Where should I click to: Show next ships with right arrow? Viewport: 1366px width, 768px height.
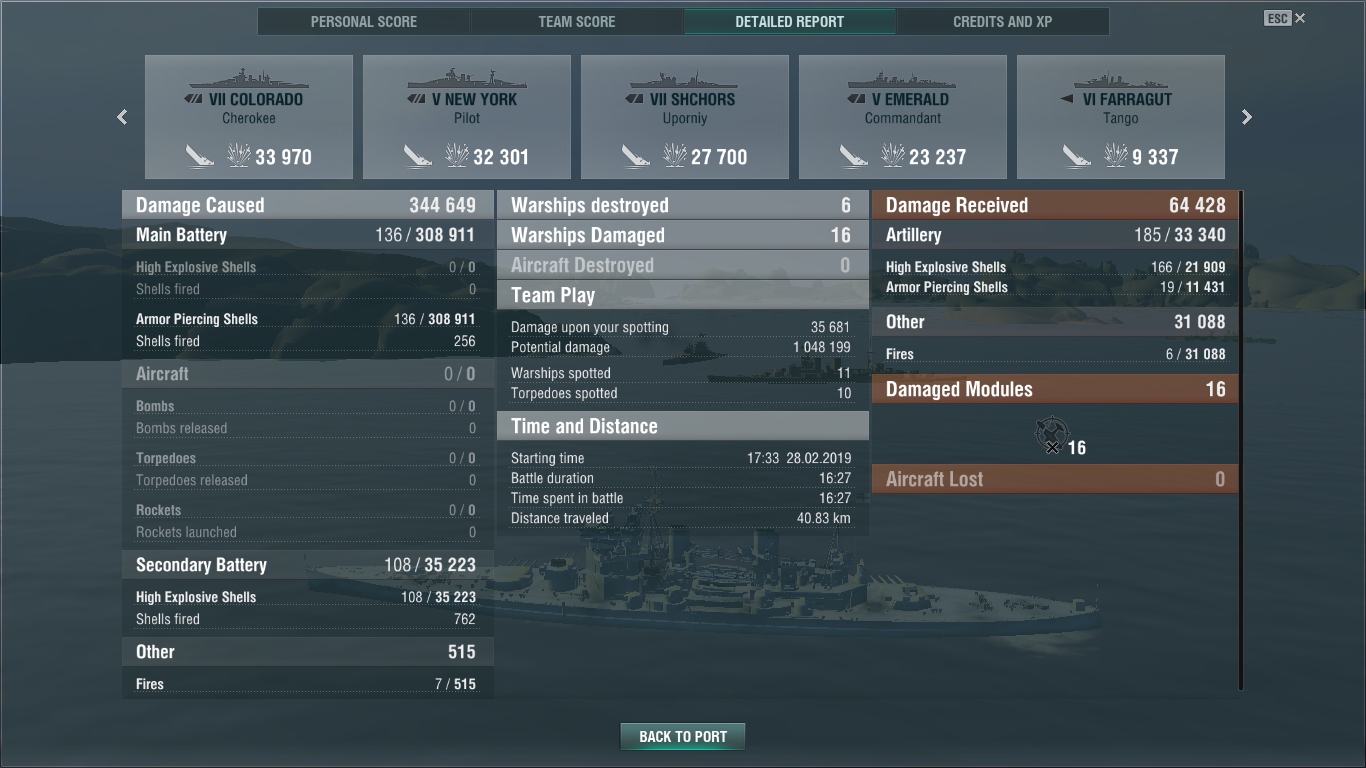point(1247,117)
